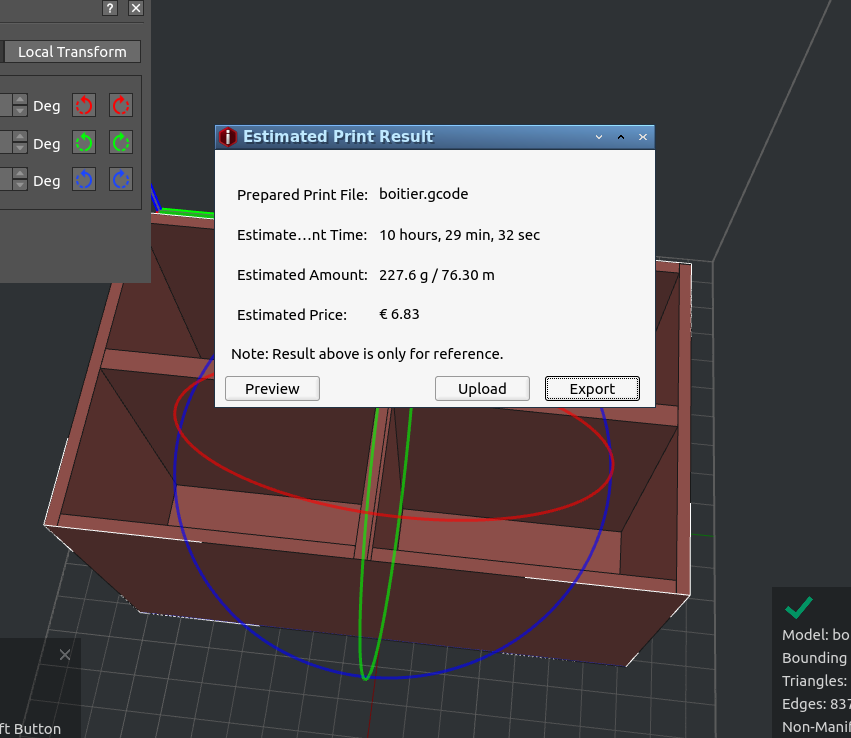Decrease the blue axis degree value
Screen dimensions: 851x738
coord(20,185)
